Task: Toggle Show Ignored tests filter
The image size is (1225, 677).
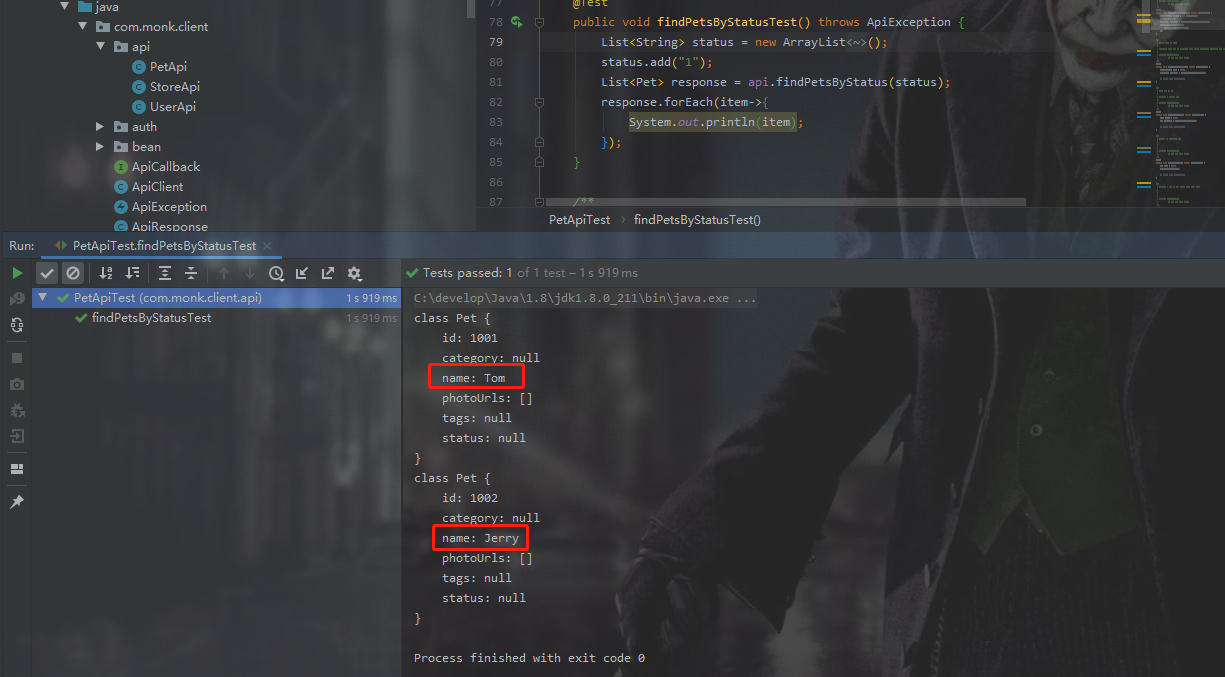Action: 72,272
